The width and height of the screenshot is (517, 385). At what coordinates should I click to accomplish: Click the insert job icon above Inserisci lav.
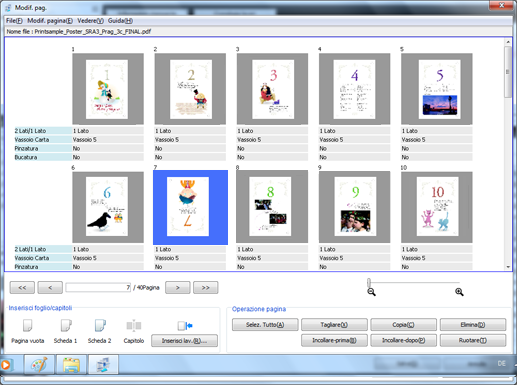pos(185,326)
